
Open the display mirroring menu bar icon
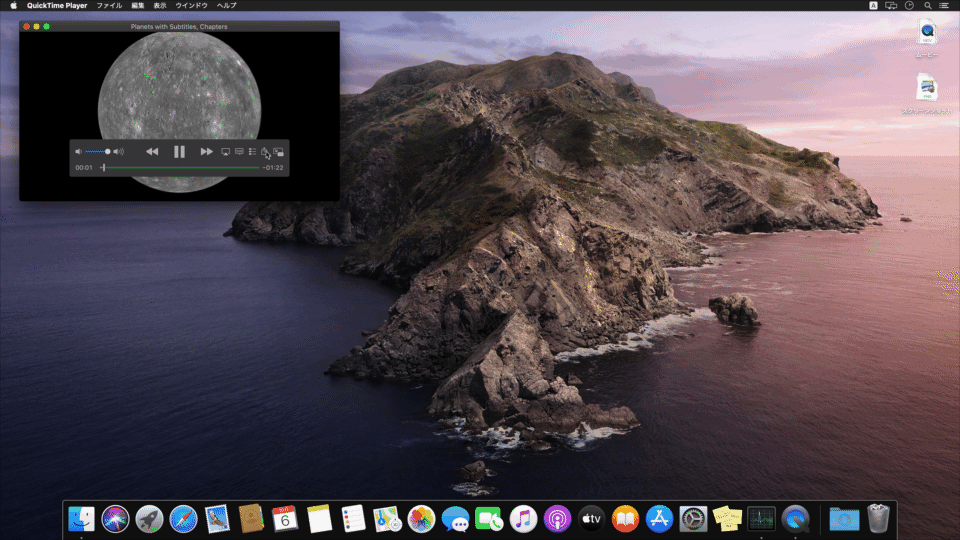[x=891, y=6]
